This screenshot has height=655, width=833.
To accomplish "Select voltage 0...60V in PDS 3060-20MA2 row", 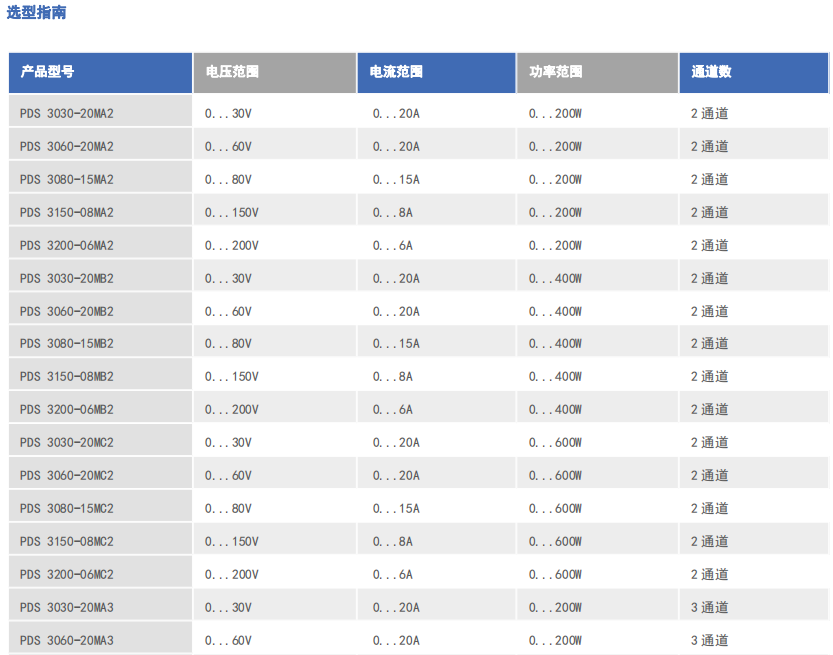I will pyautogui.click(x=228, y=147).
